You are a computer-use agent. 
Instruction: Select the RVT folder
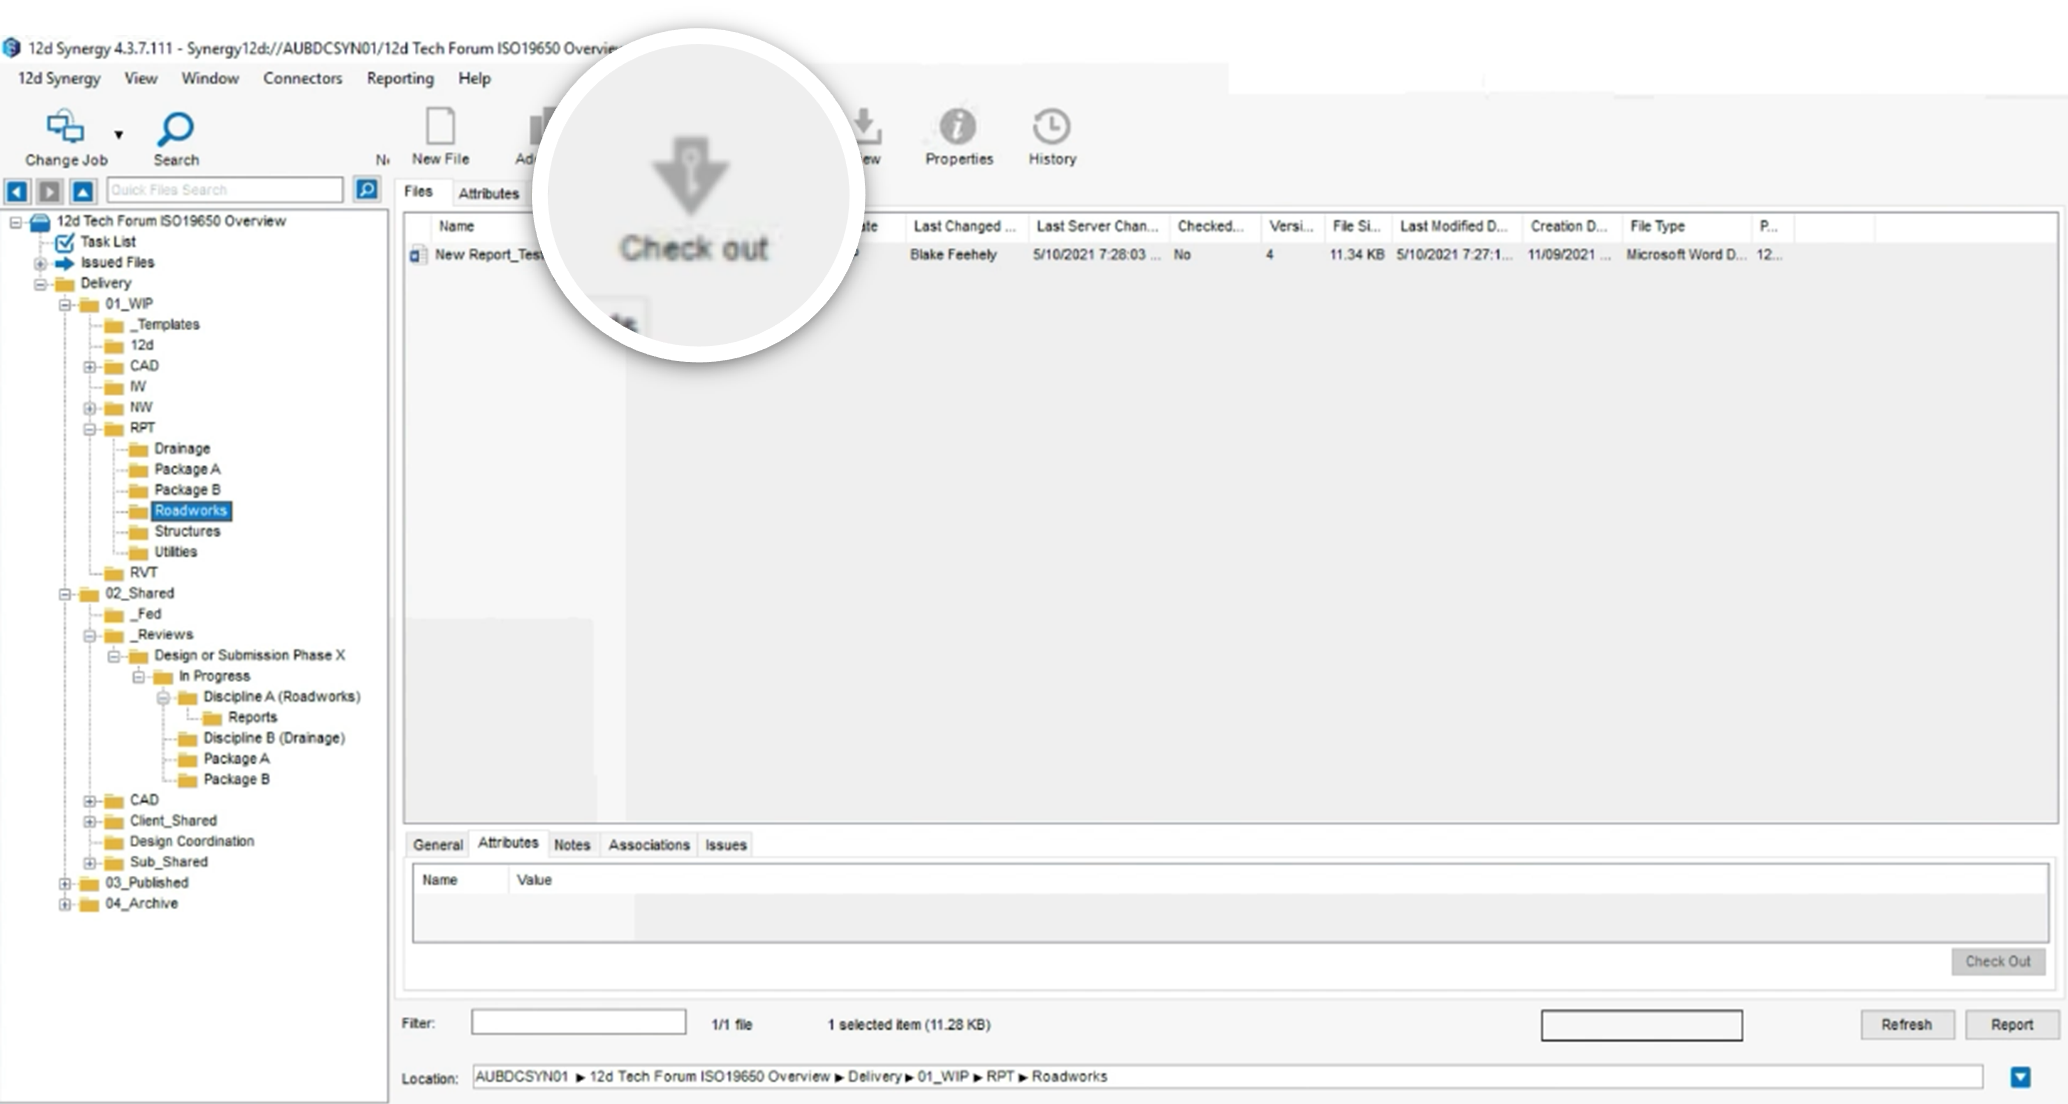[143, 573]
